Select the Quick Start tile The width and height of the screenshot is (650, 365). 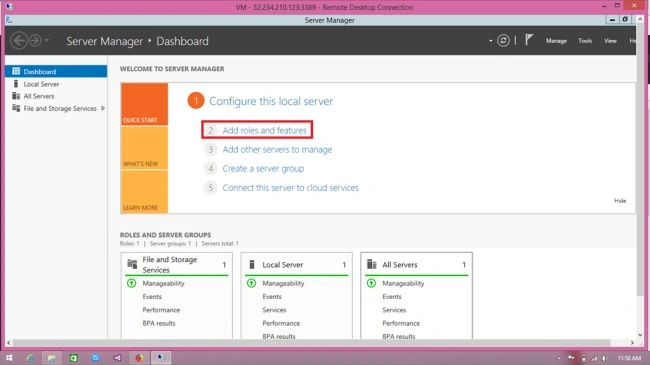[x=144, y=104]
